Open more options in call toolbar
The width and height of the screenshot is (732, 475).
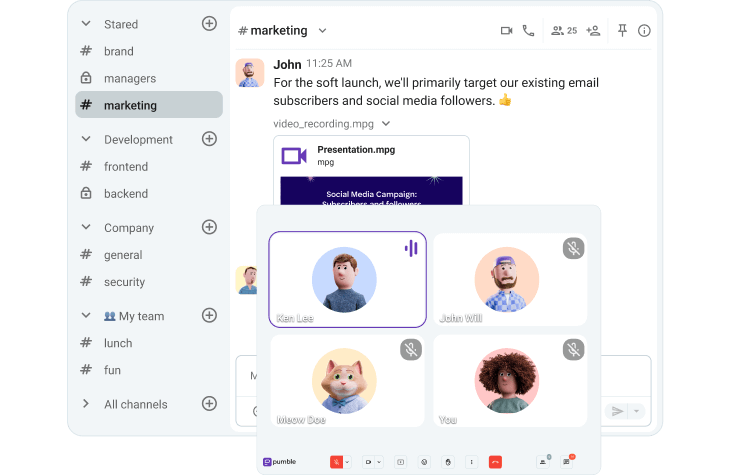tap(472, 462)
